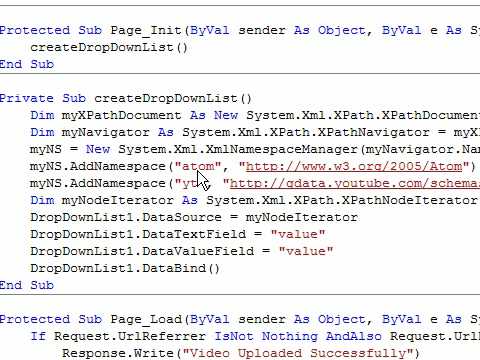Screen dimensions: 480x360
Task: Click "Video Uploaded Successfully" string literal
Action: (x=301, y=353)
